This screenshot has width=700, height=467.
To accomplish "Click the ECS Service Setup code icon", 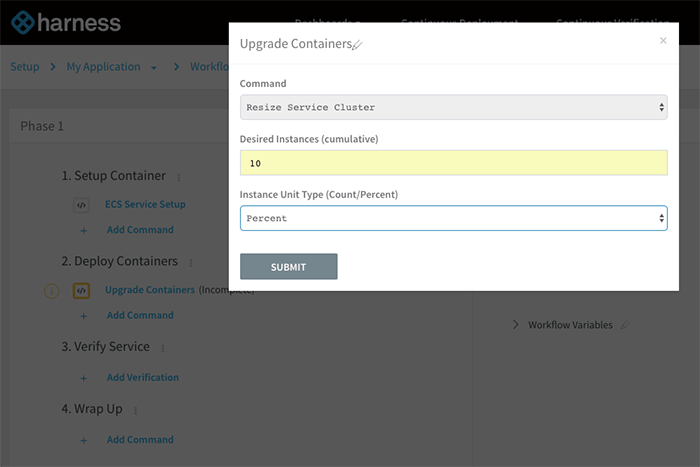I will coord(81,205).
